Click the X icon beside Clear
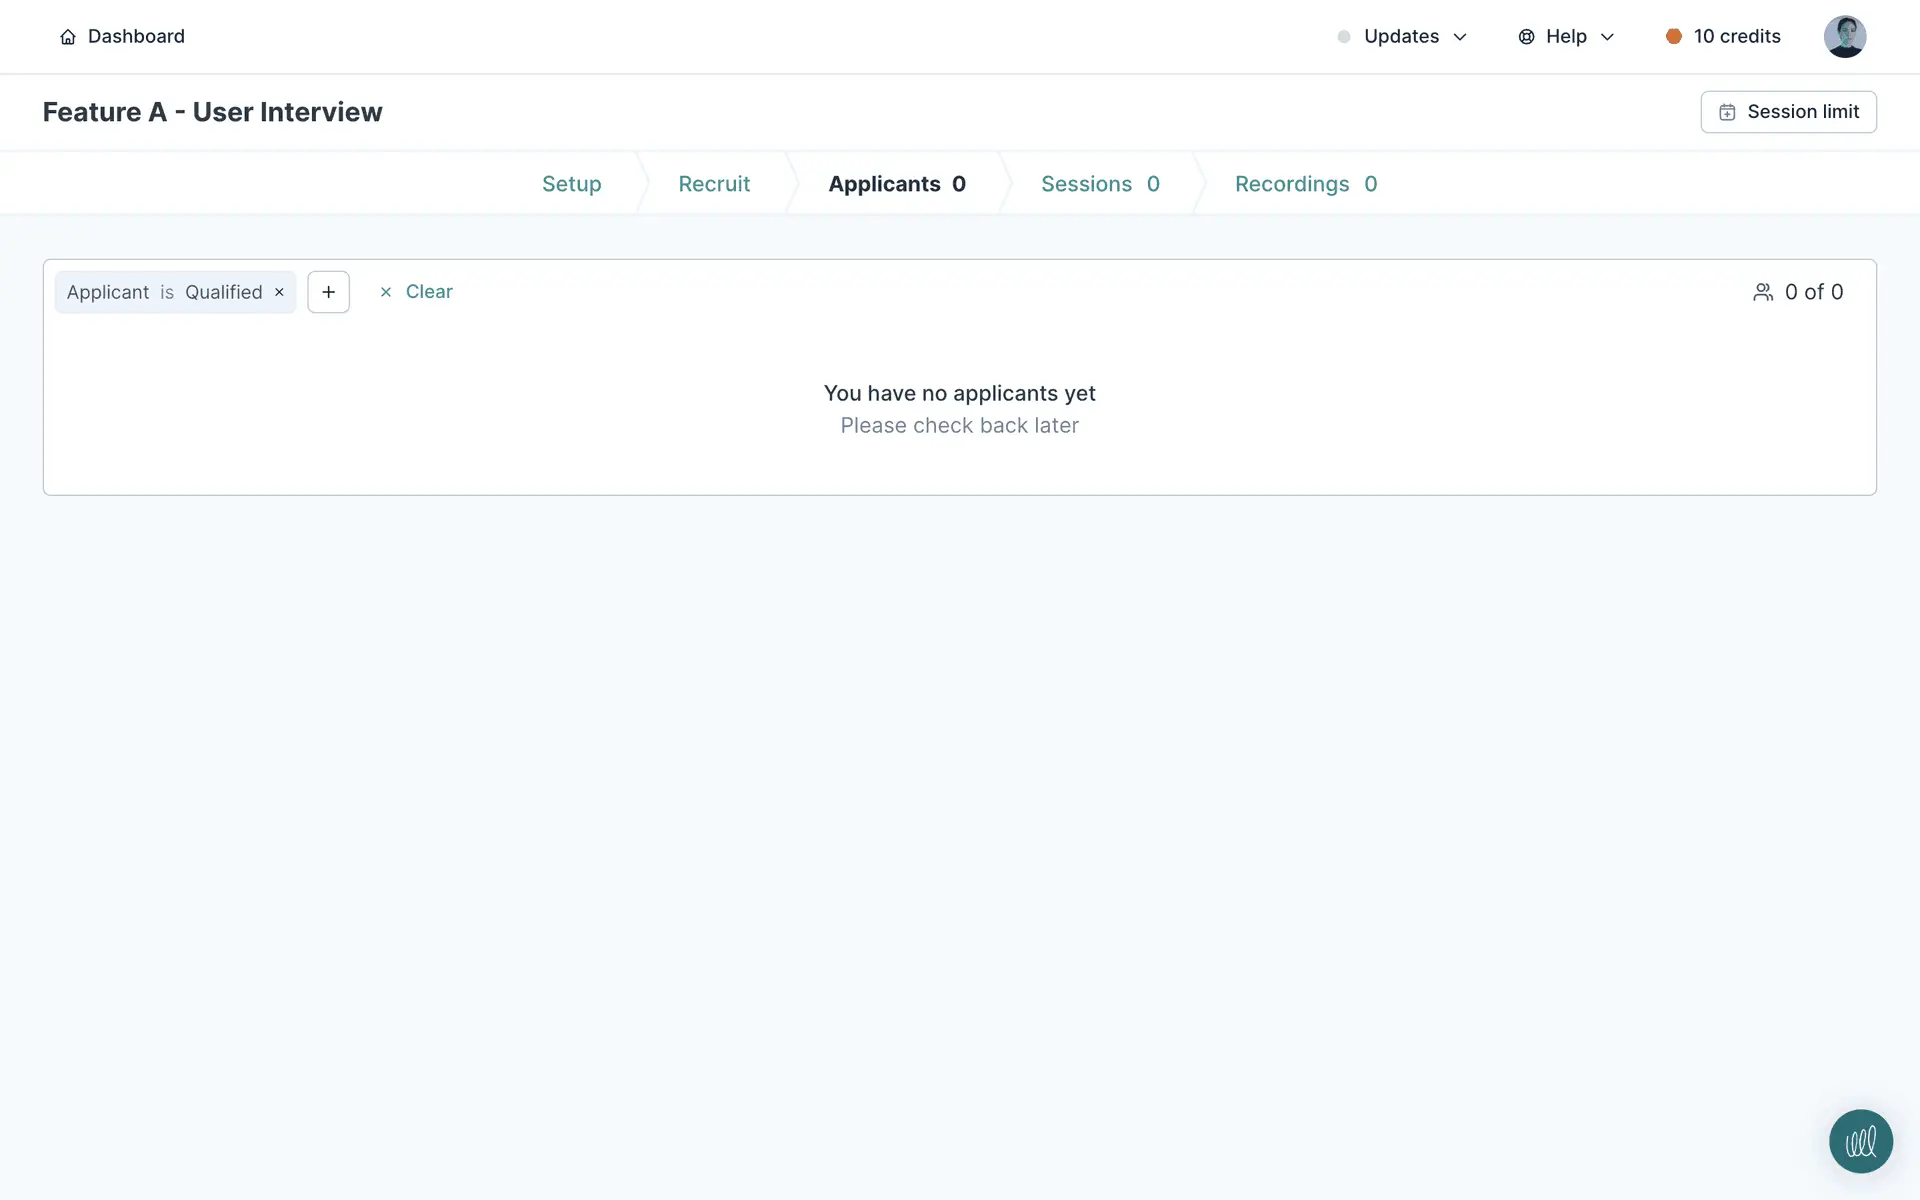 (x=386, y=292)
